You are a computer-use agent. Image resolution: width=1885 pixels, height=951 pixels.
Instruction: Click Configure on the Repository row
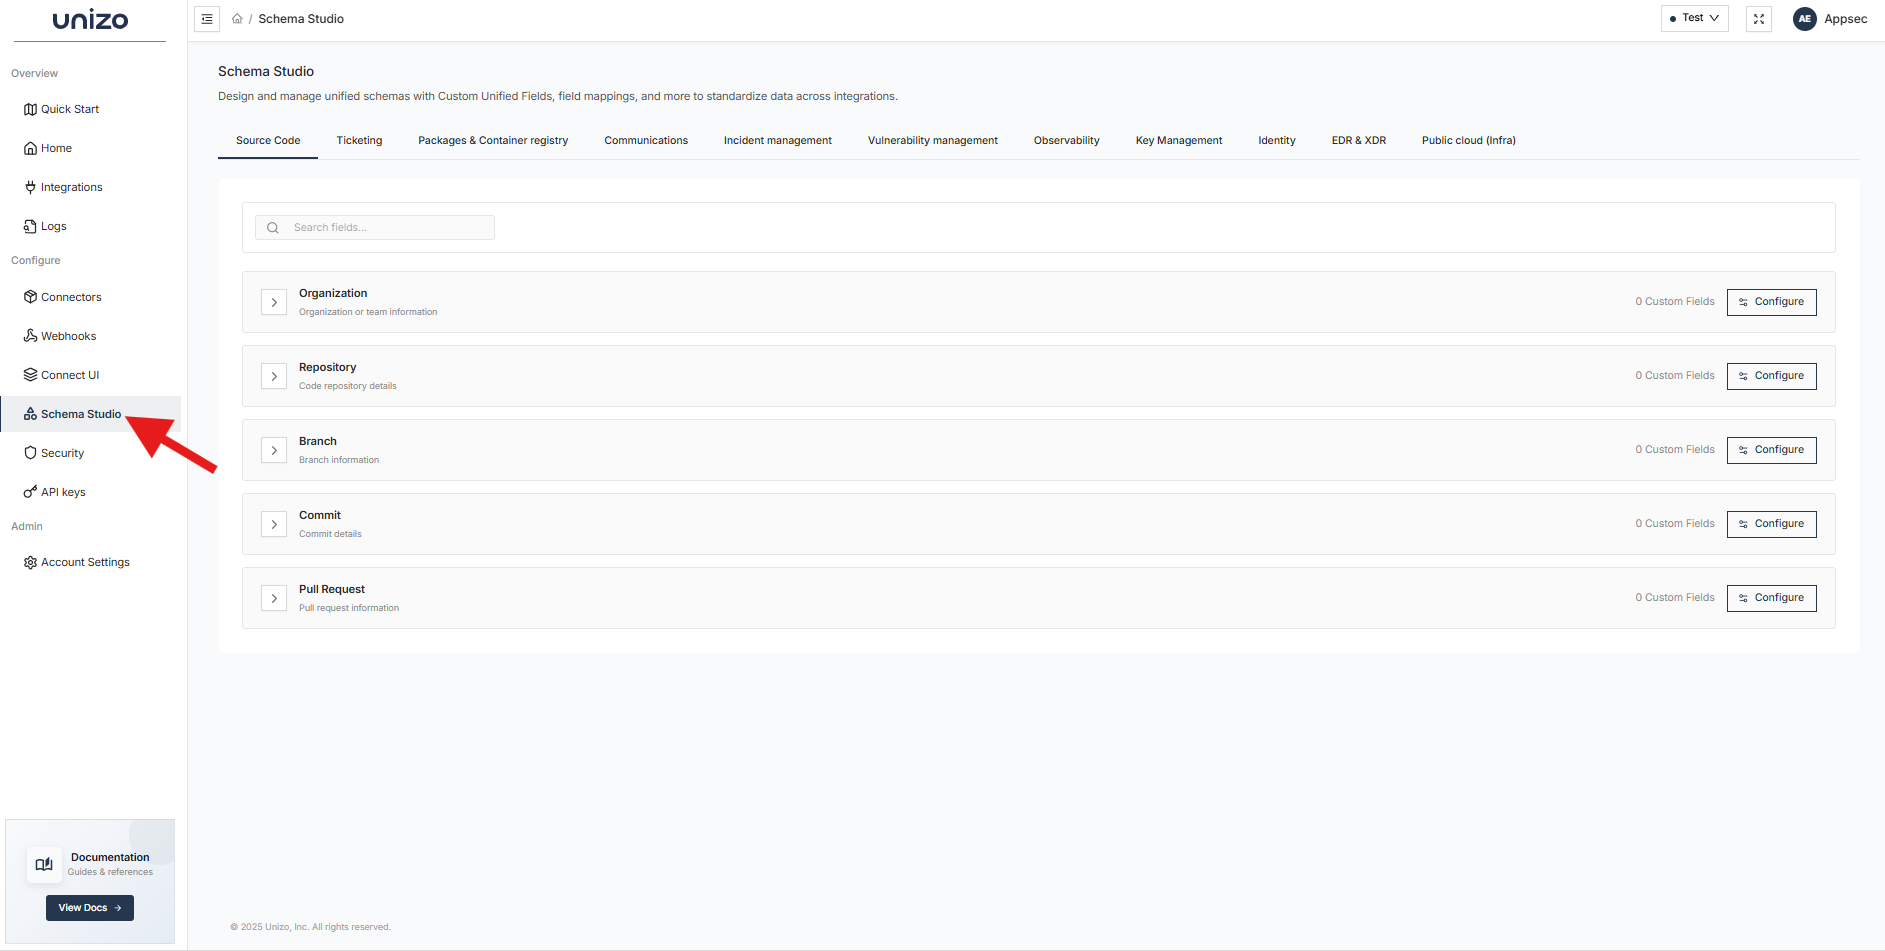coord(1771,375)
